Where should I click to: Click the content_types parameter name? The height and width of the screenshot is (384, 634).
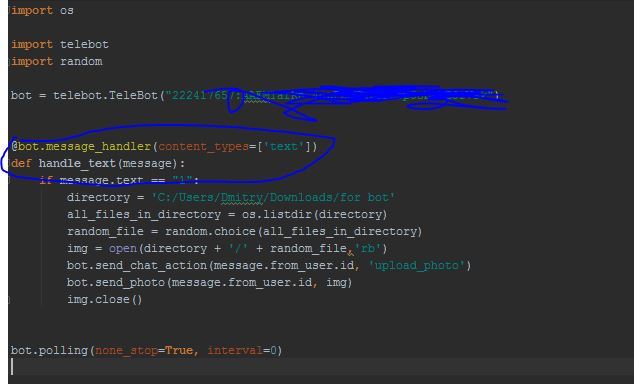(x=203, y=146)
